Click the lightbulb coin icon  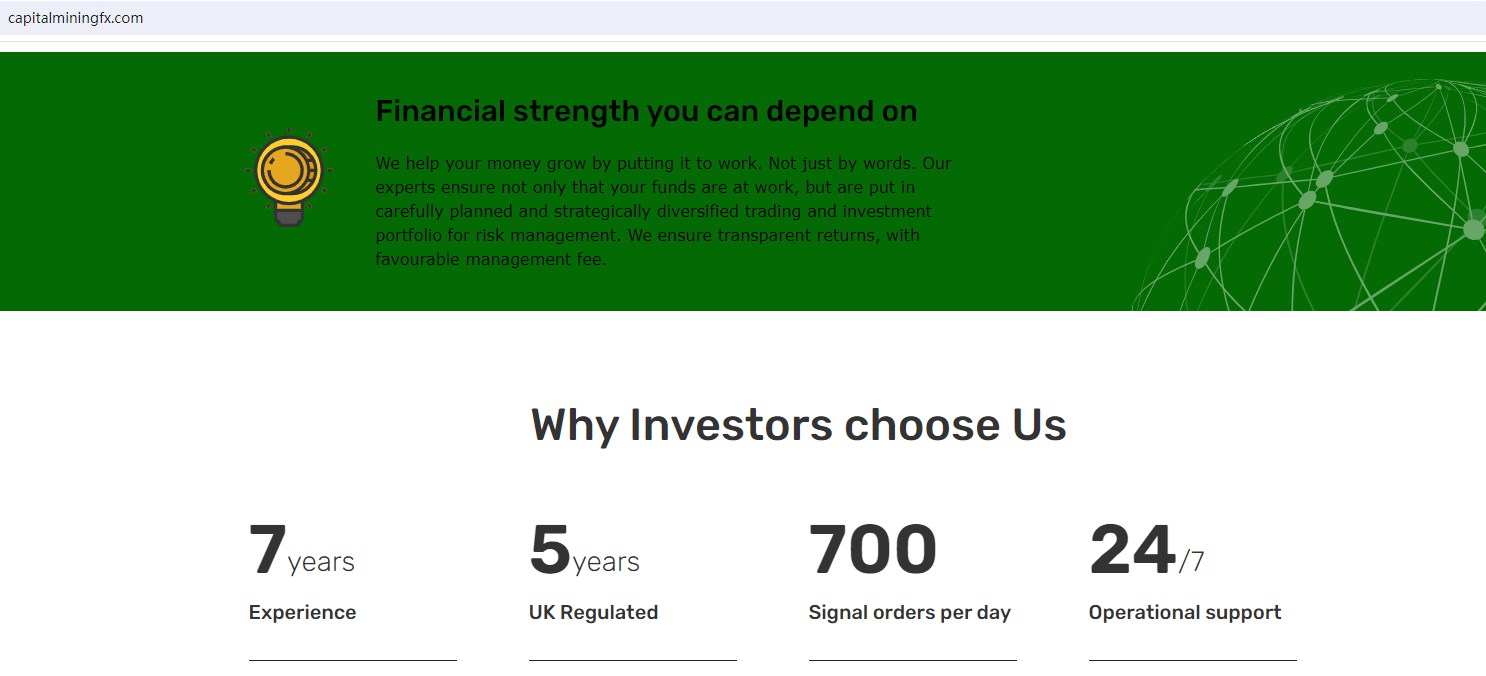click(x=288, y=180)
